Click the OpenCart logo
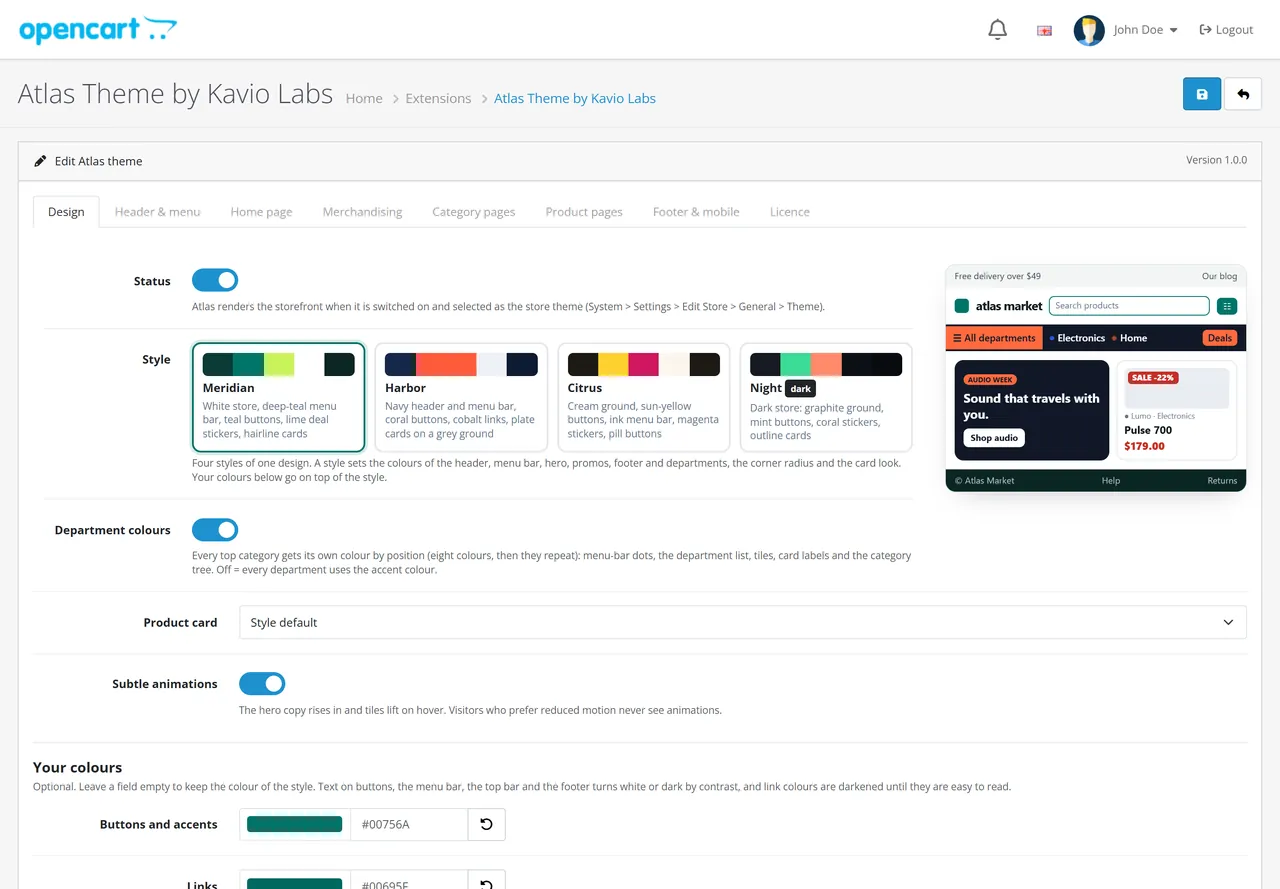This screenshot has width=1280, height=889. coord(98,30)
